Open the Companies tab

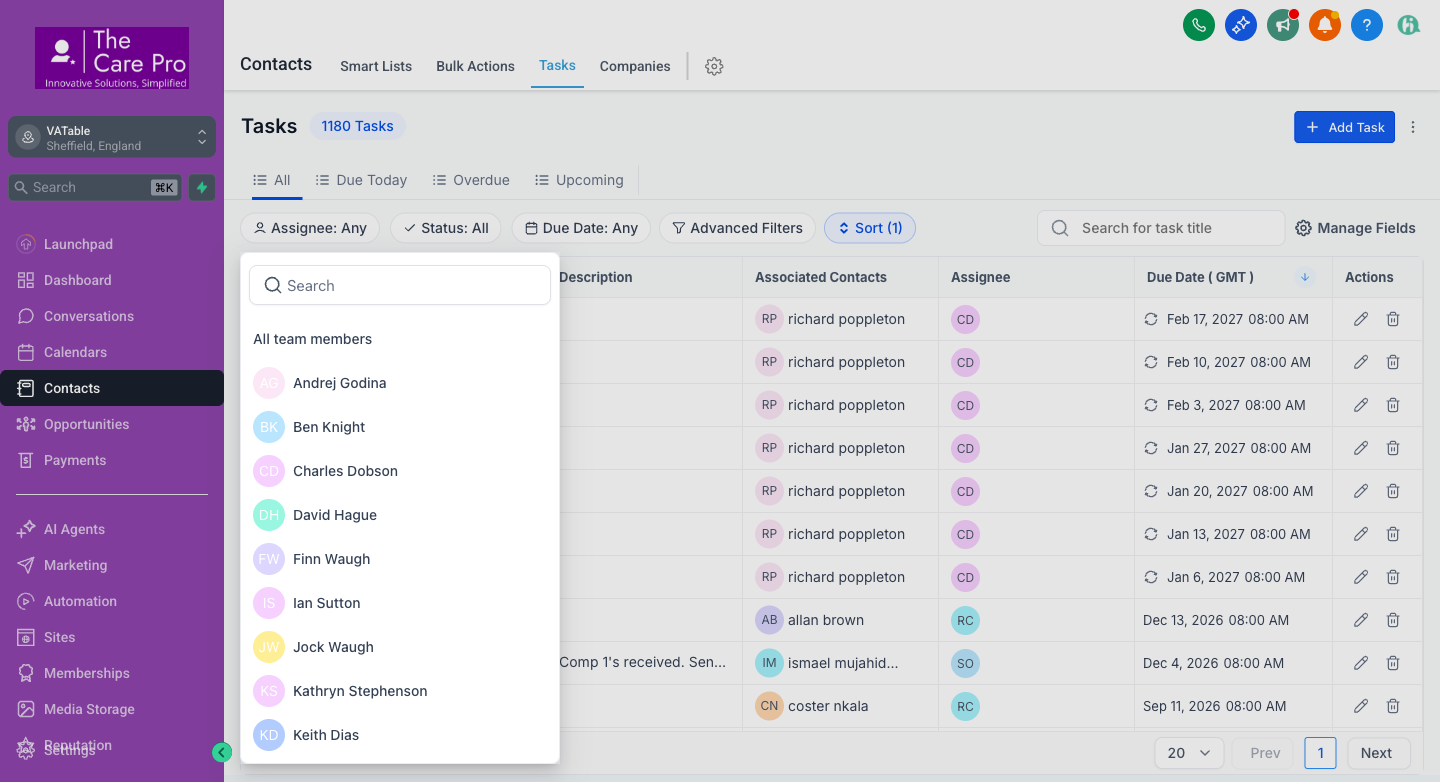[x=634, y=66]
